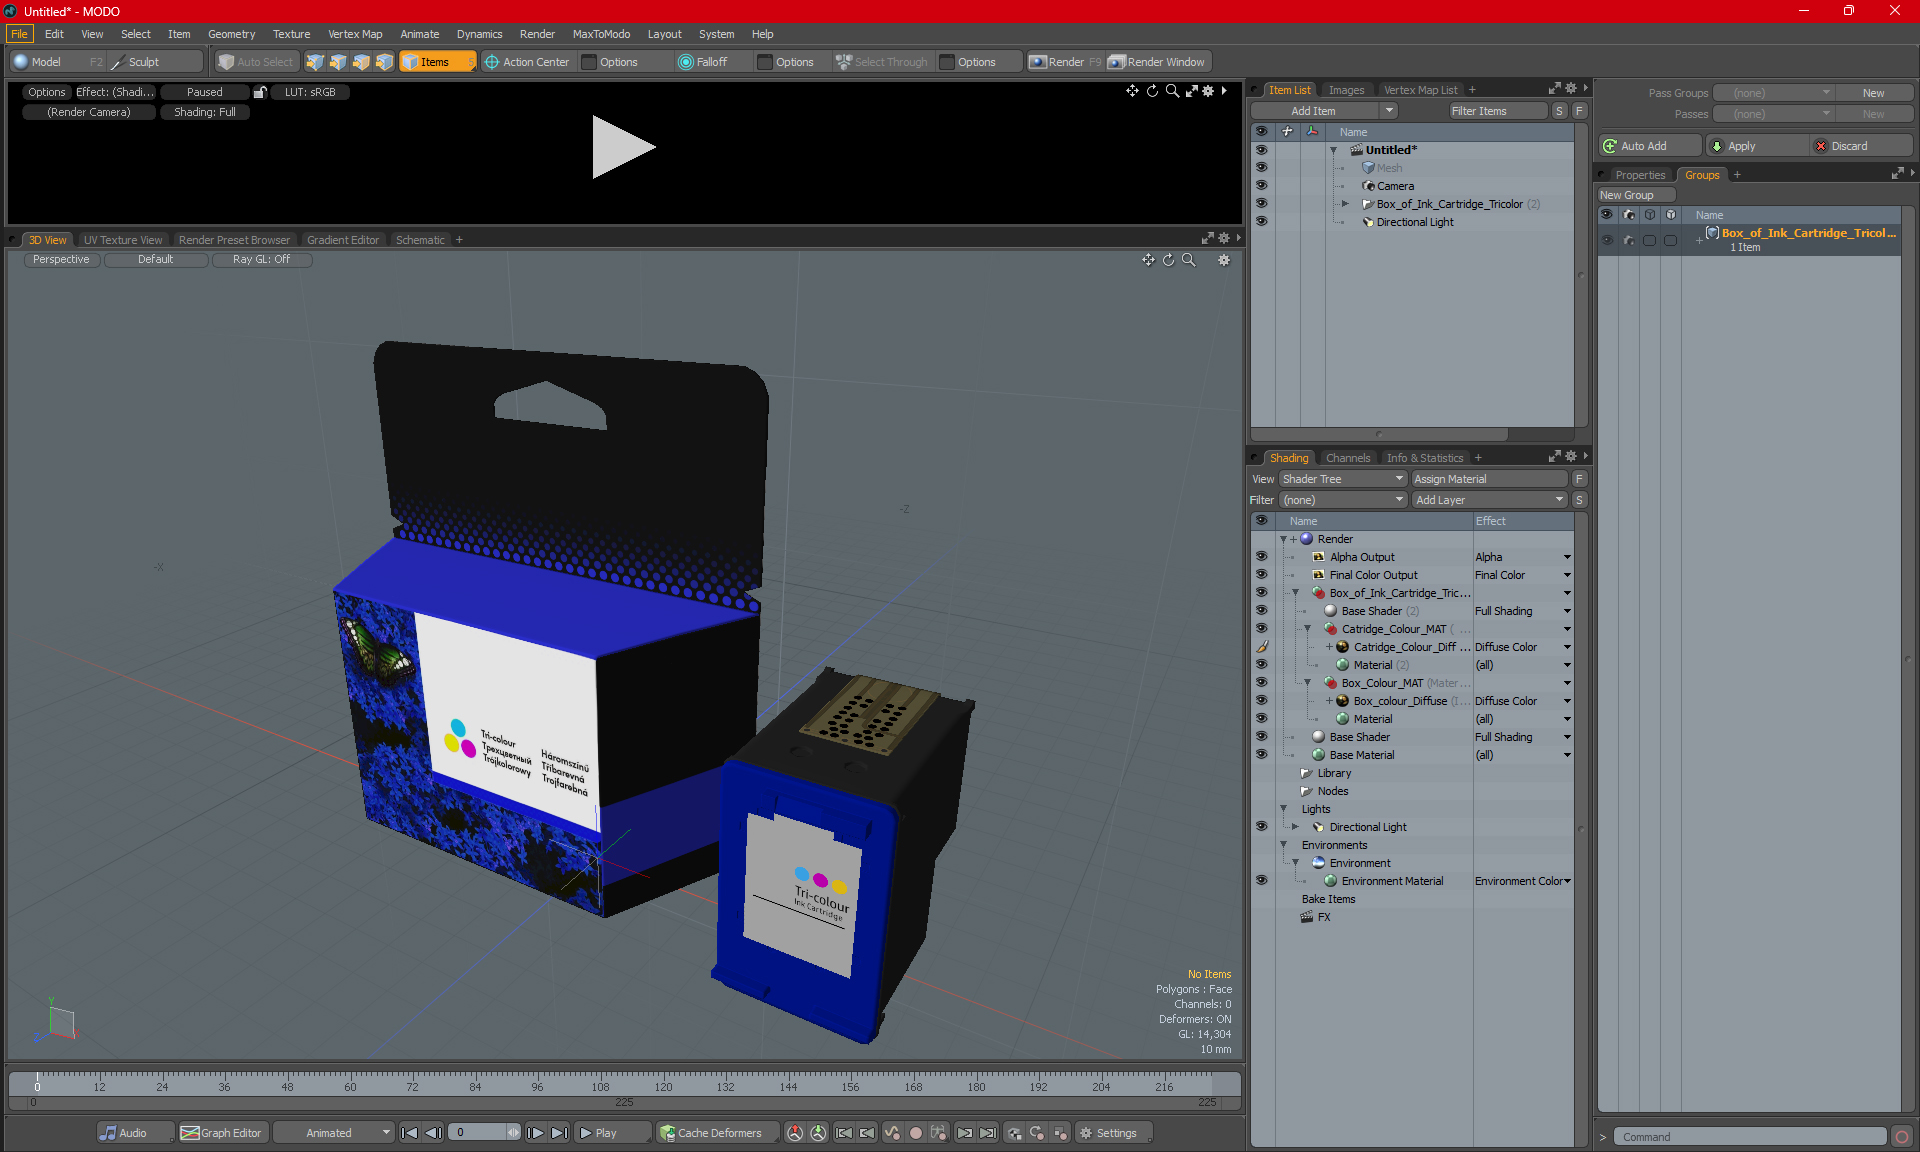Open the View Shader Tree dropdown

point(1343,479)
